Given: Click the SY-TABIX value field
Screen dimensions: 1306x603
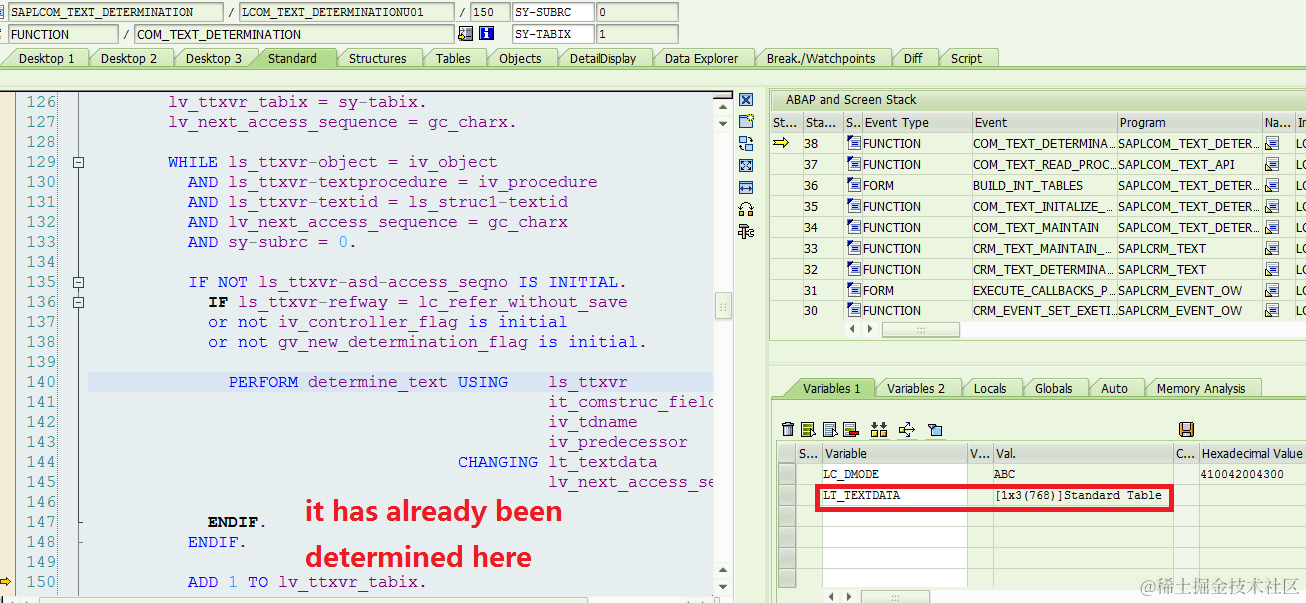Looking at the screenshot, I should (x=637, y=33).
